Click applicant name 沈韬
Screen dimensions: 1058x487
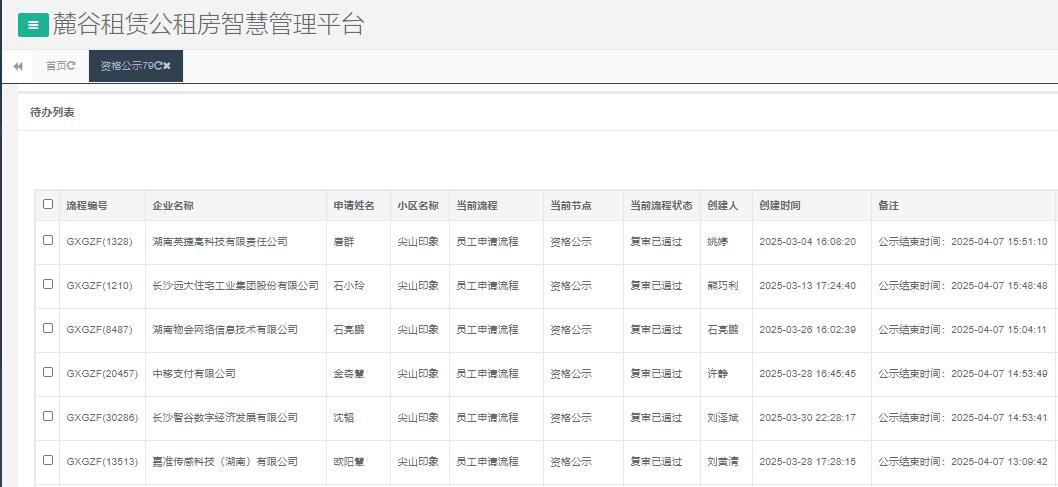pyautogui.click(x=343, y=418)
